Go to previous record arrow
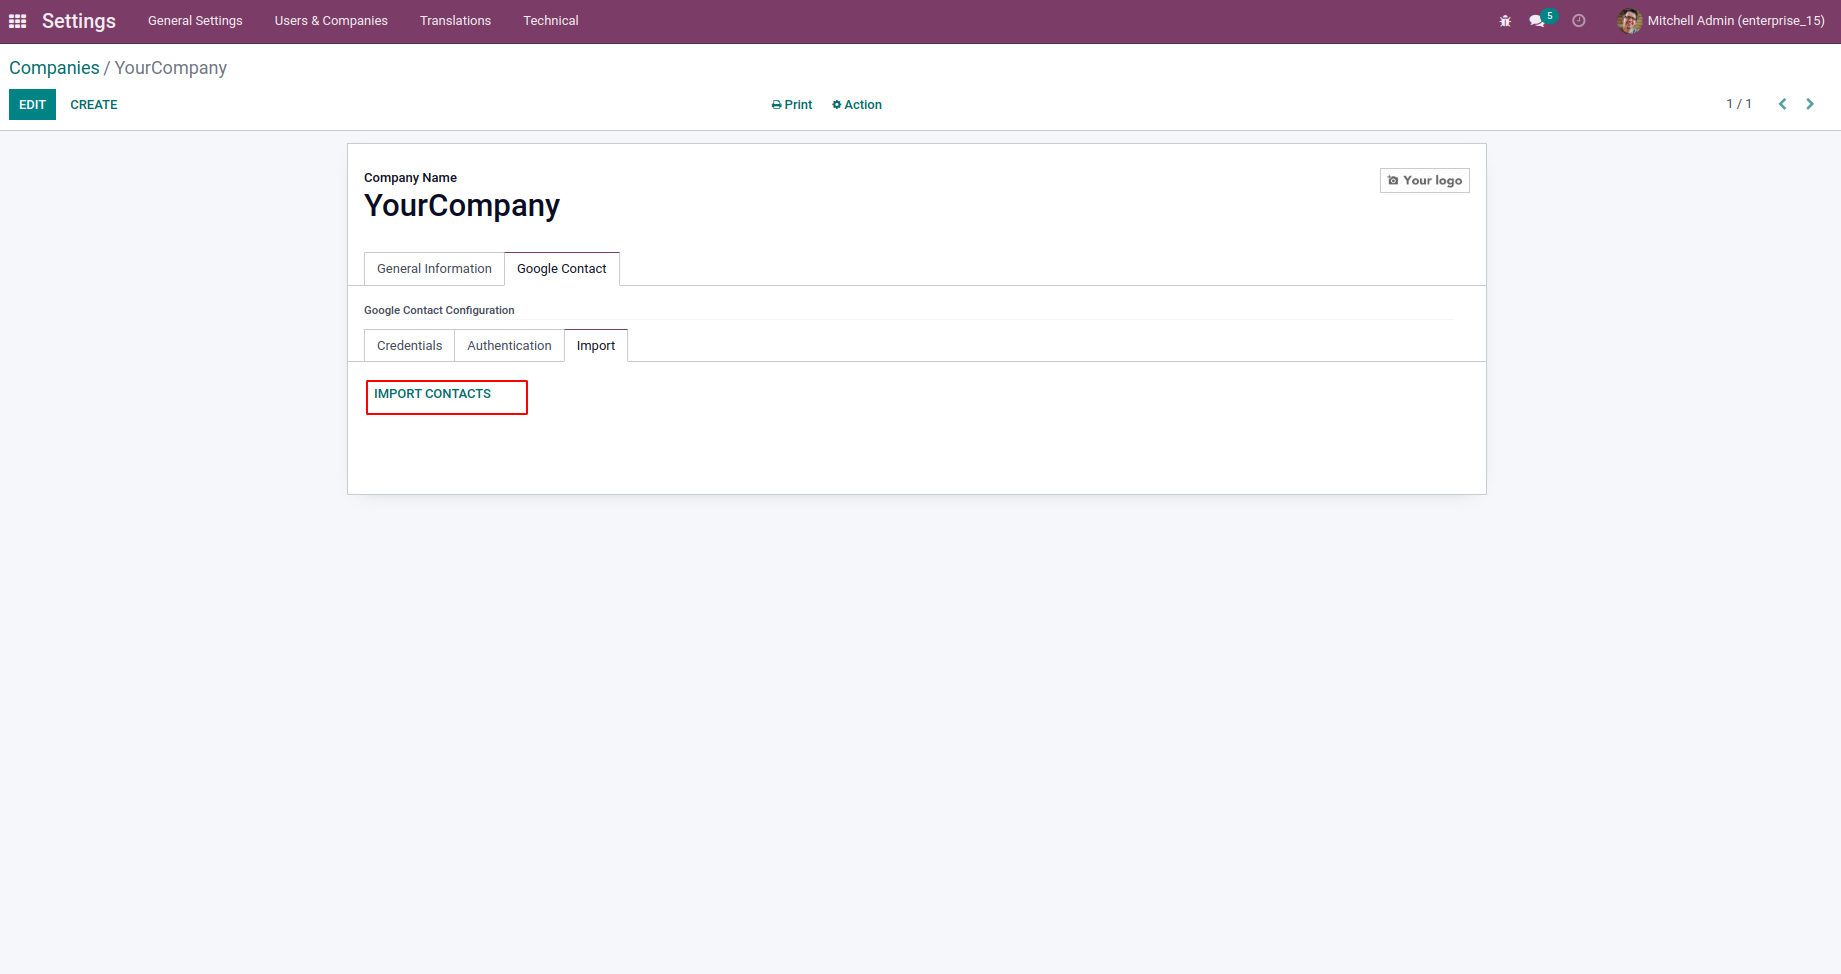This screenshot has height=974, width=1841. pyautogui.click(x=1782, y=104)
